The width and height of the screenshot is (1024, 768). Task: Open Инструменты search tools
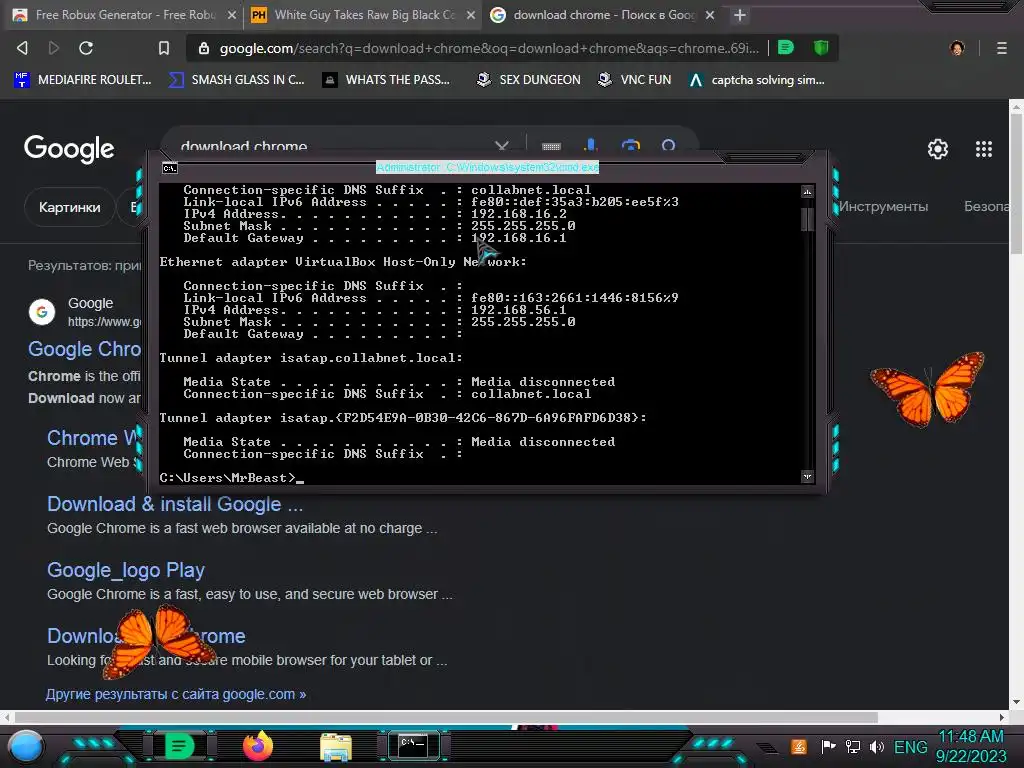click(x=883, y=206)
